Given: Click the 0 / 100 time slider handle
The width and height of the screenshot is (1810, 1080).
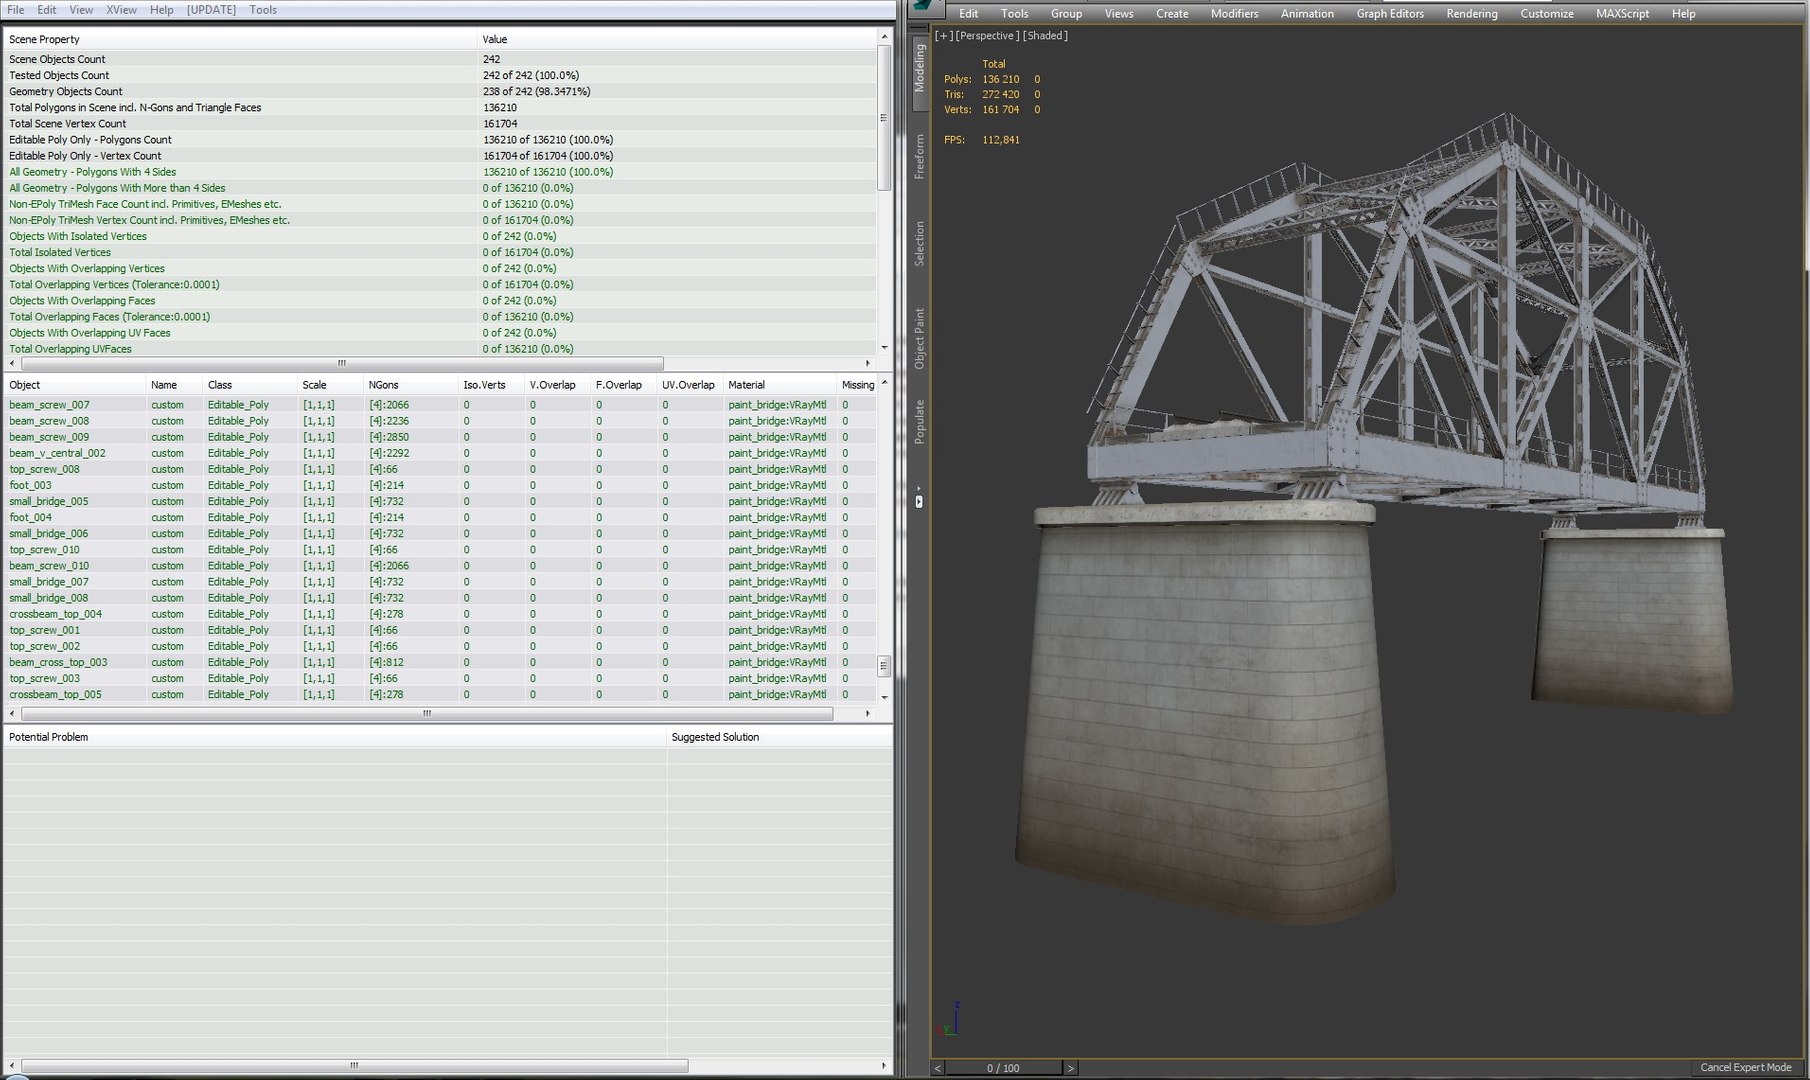Looking at the screenshot, I should click(x=1003, y=1068).
